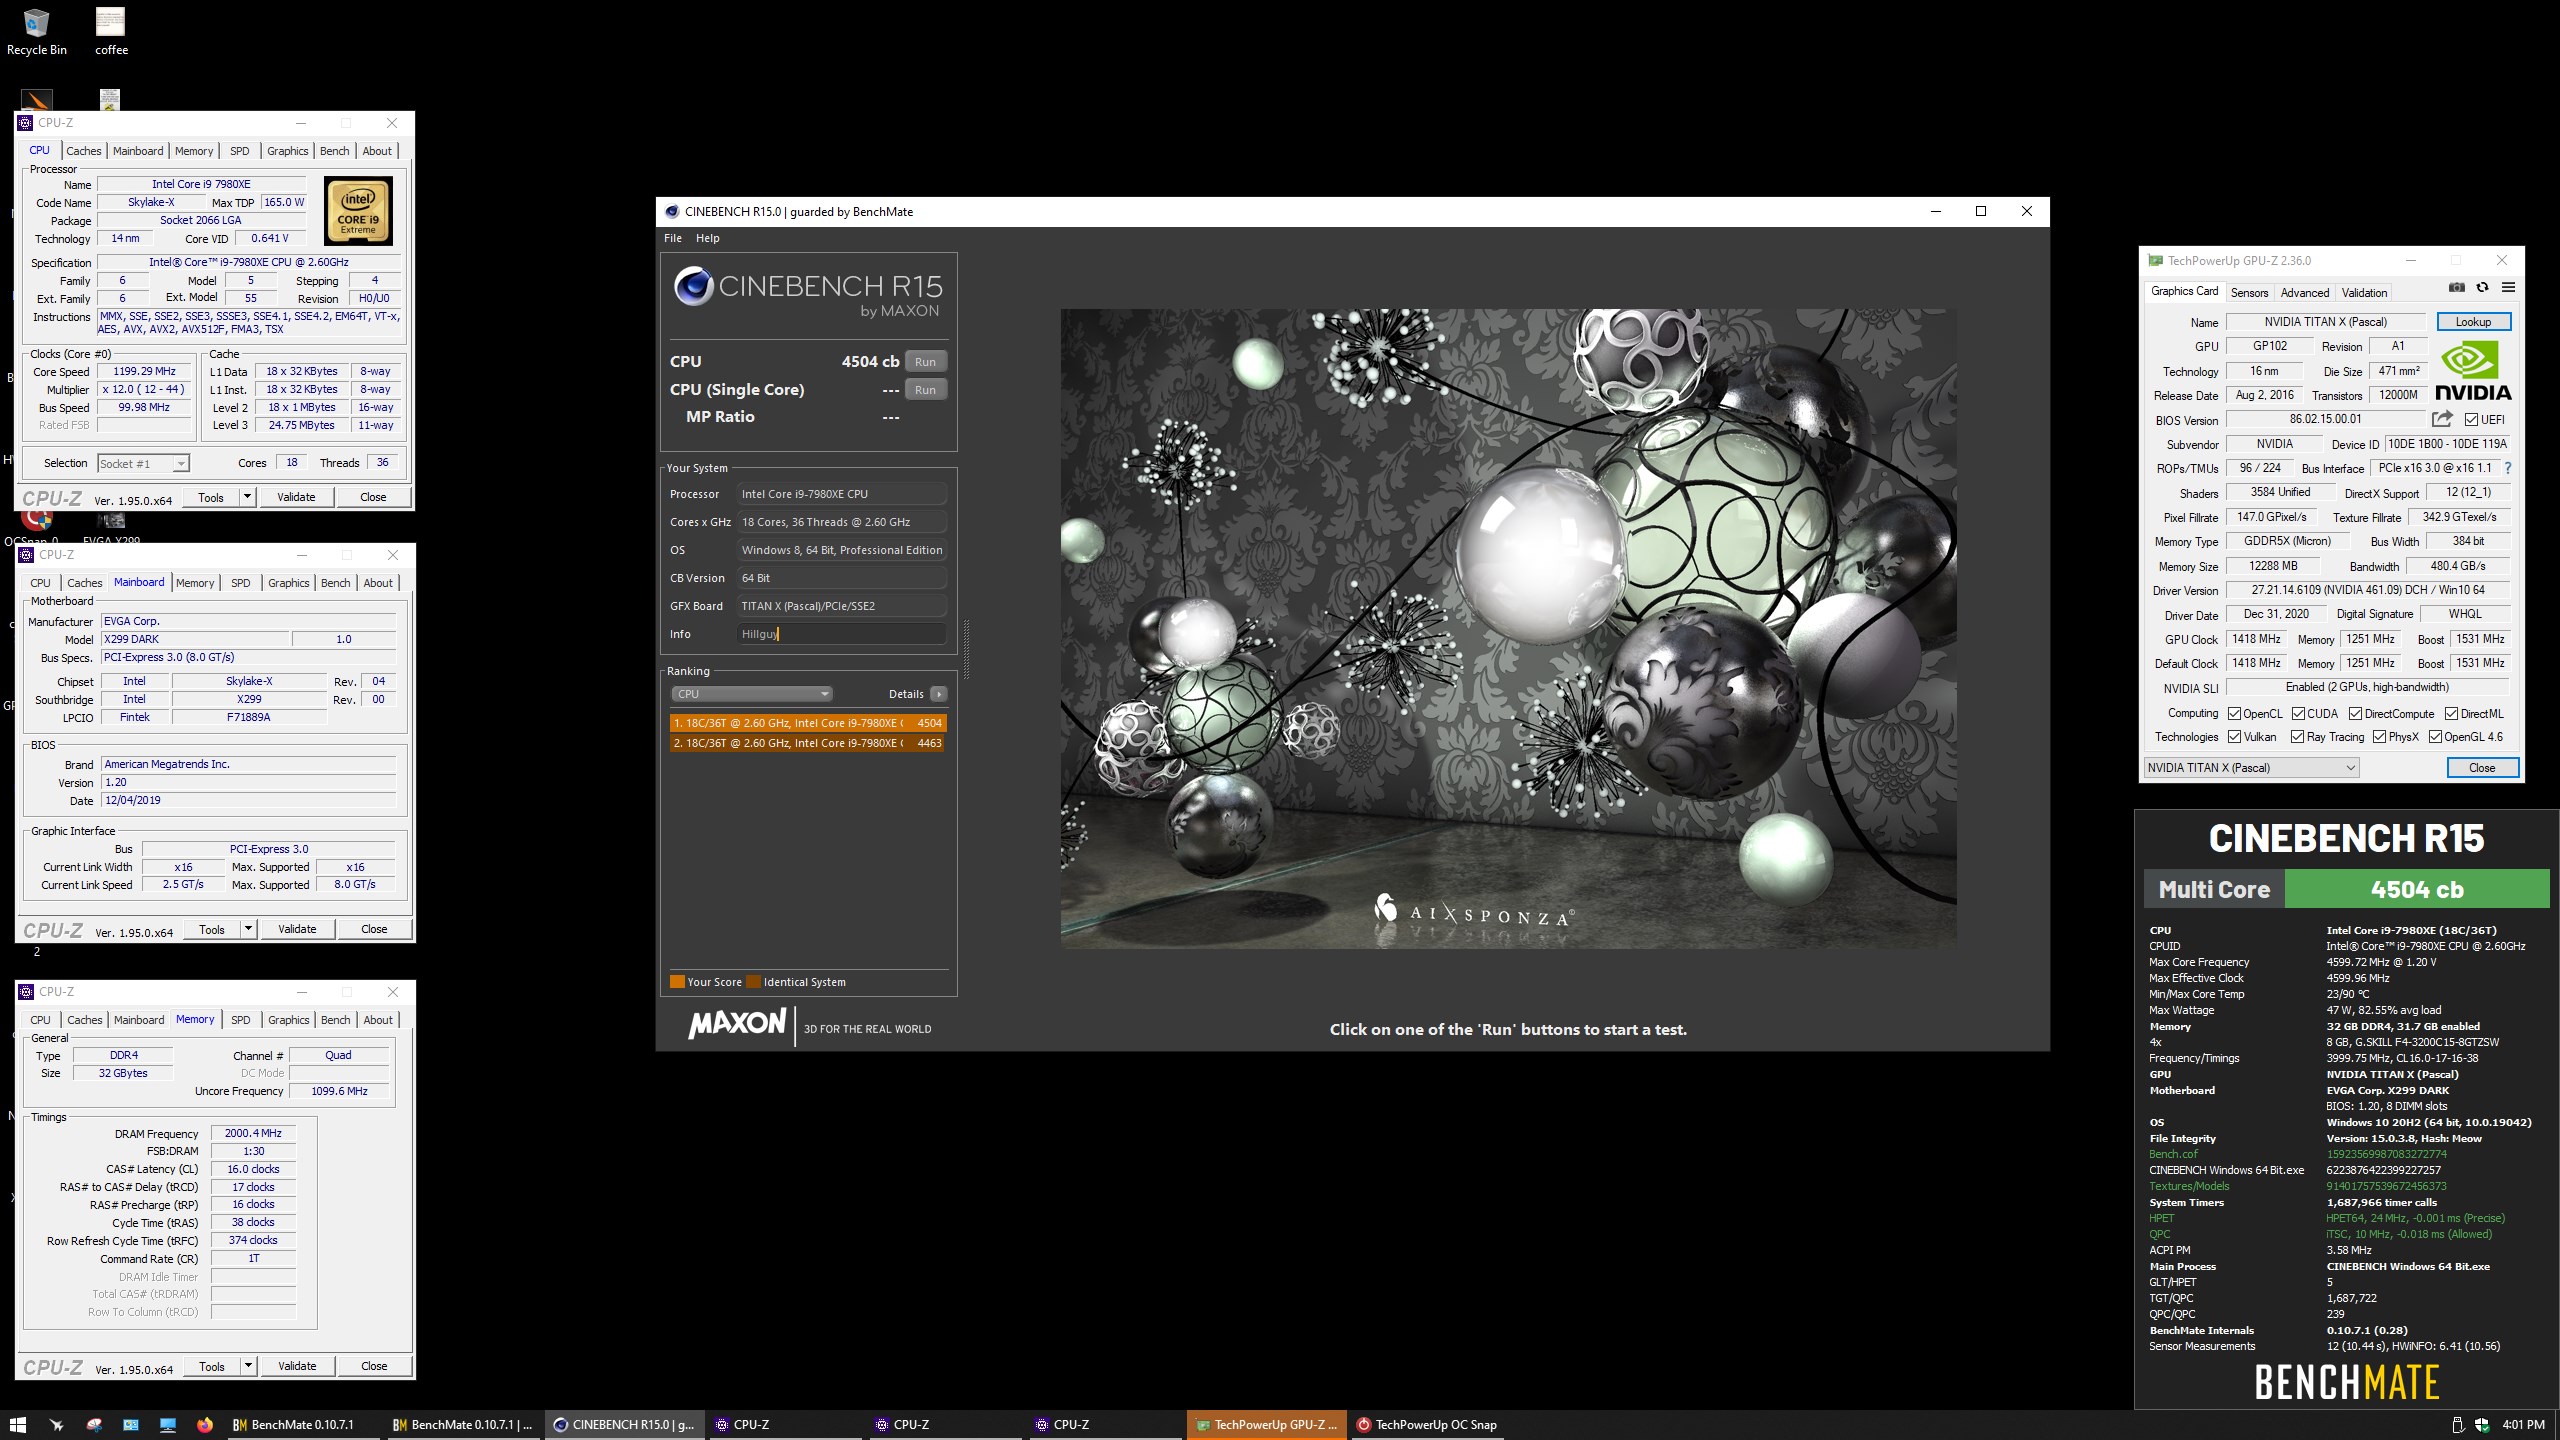Viewport: 2560px width, 1440px height.
Task: Click the Lookup button in GPU-Z
Action: (x=2473, y=322)
